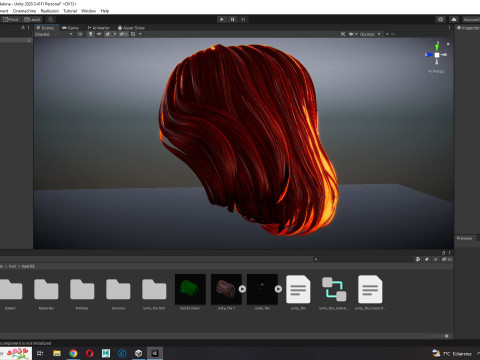Expand the brown hair model sub-assets arrow
This screenshot has width=480, height=360.
242,289
